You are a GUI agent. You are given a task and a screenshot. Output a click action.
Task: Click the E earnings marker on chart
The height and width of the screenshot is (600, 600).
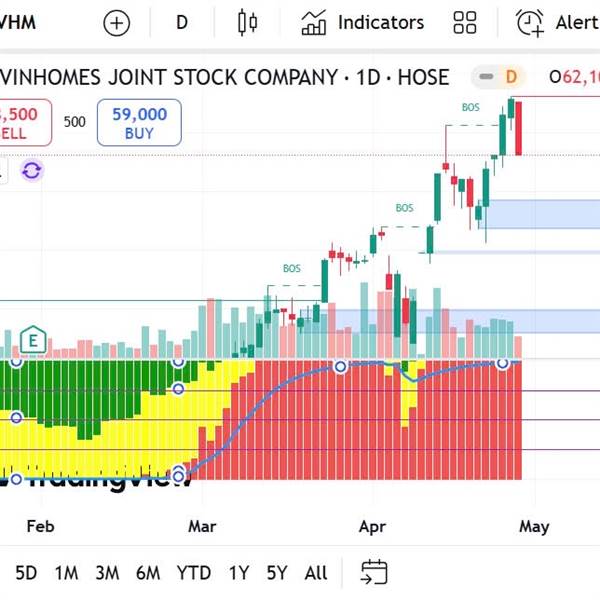[x=33, y=340]
